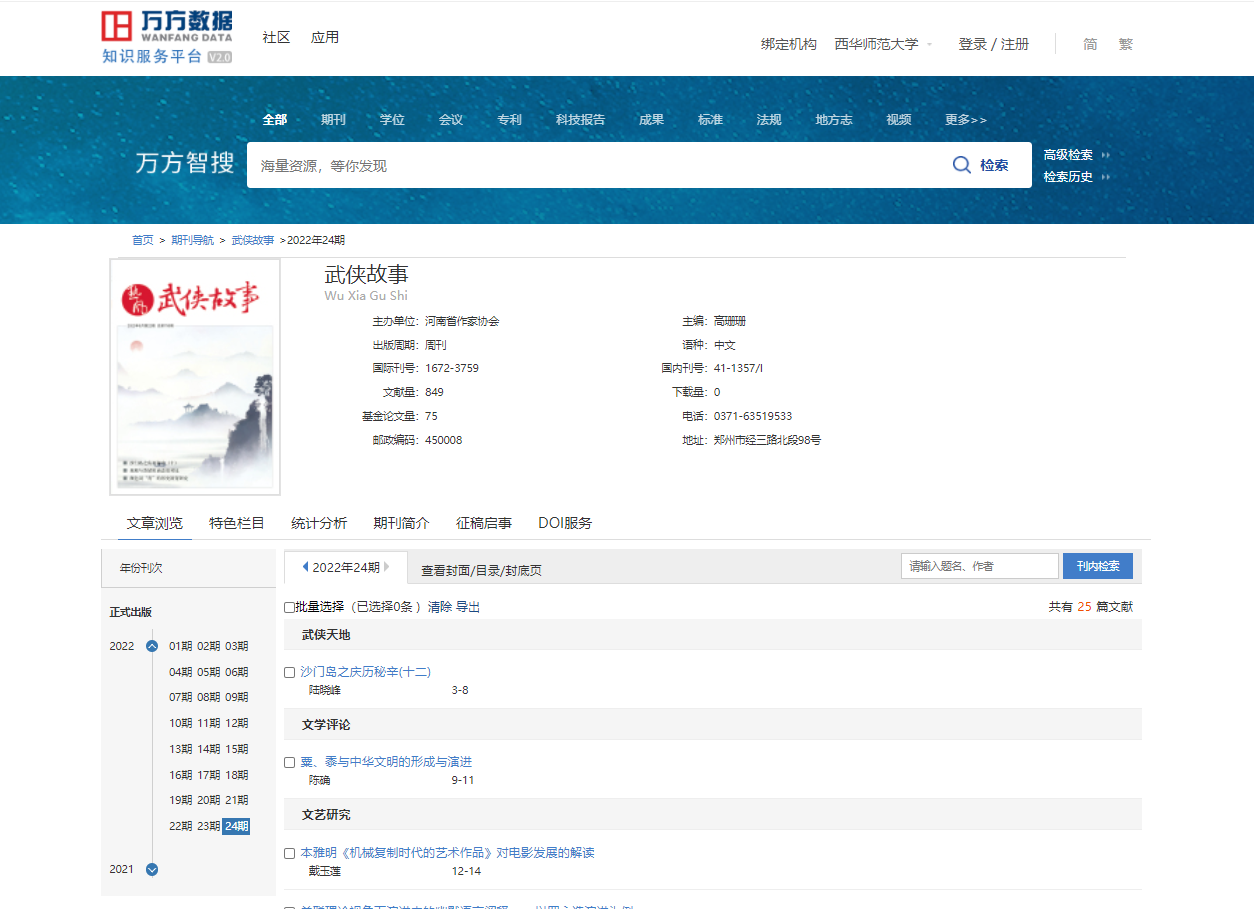Switch to the 统计分析 tab
Screen dimensions: 1254x909
319,523
